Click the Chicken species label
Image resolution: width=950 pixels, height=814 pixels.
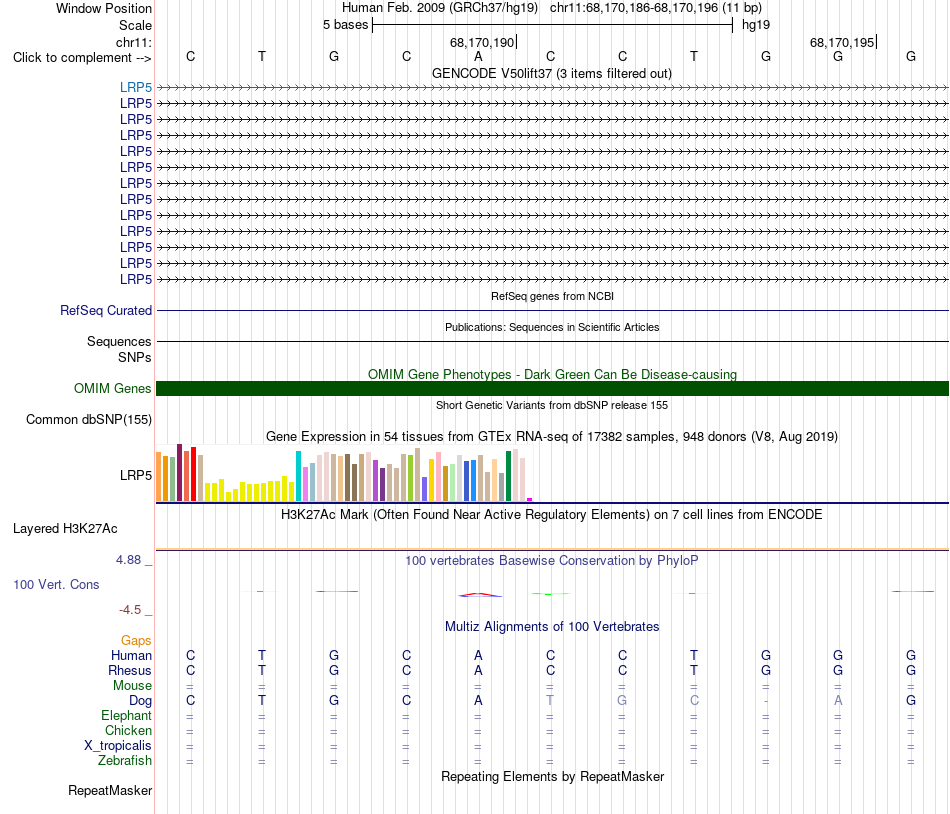[128, 730]
